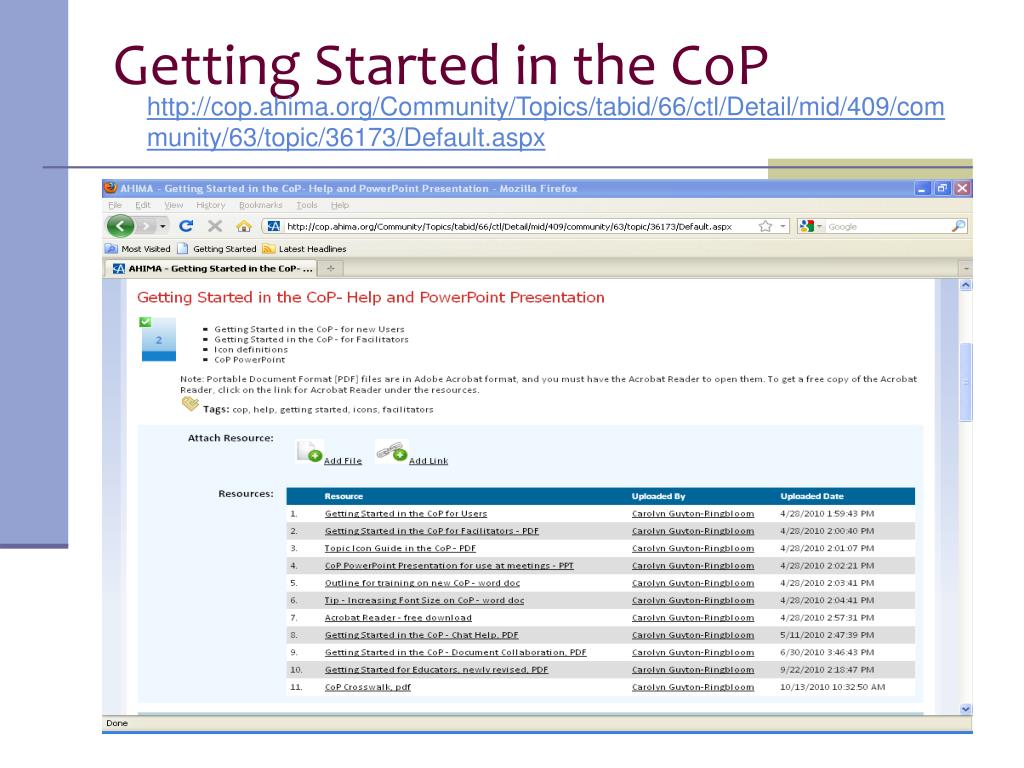Click the bookmark star in address bar
The width and height of the screenshot is (1024, 768).
click(x=765, y=226)
